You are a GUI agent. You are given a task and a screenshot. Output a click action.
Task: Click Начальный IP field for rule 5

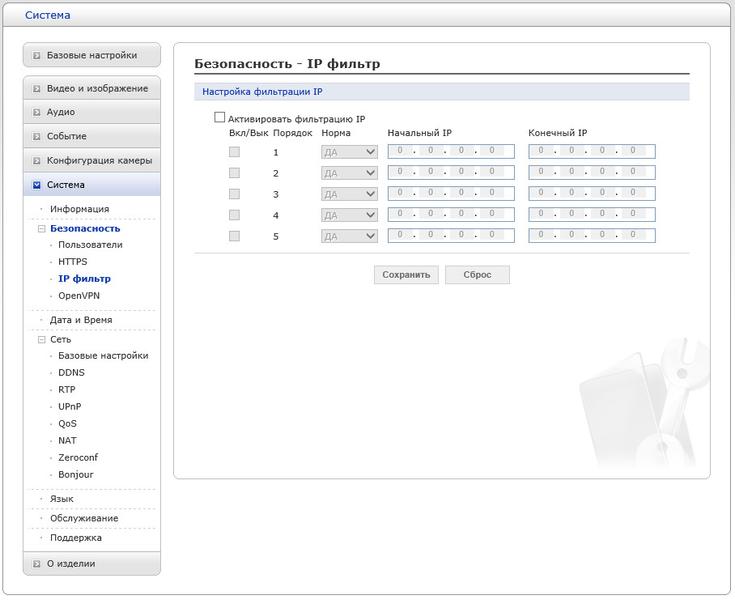tap(451, 235)
